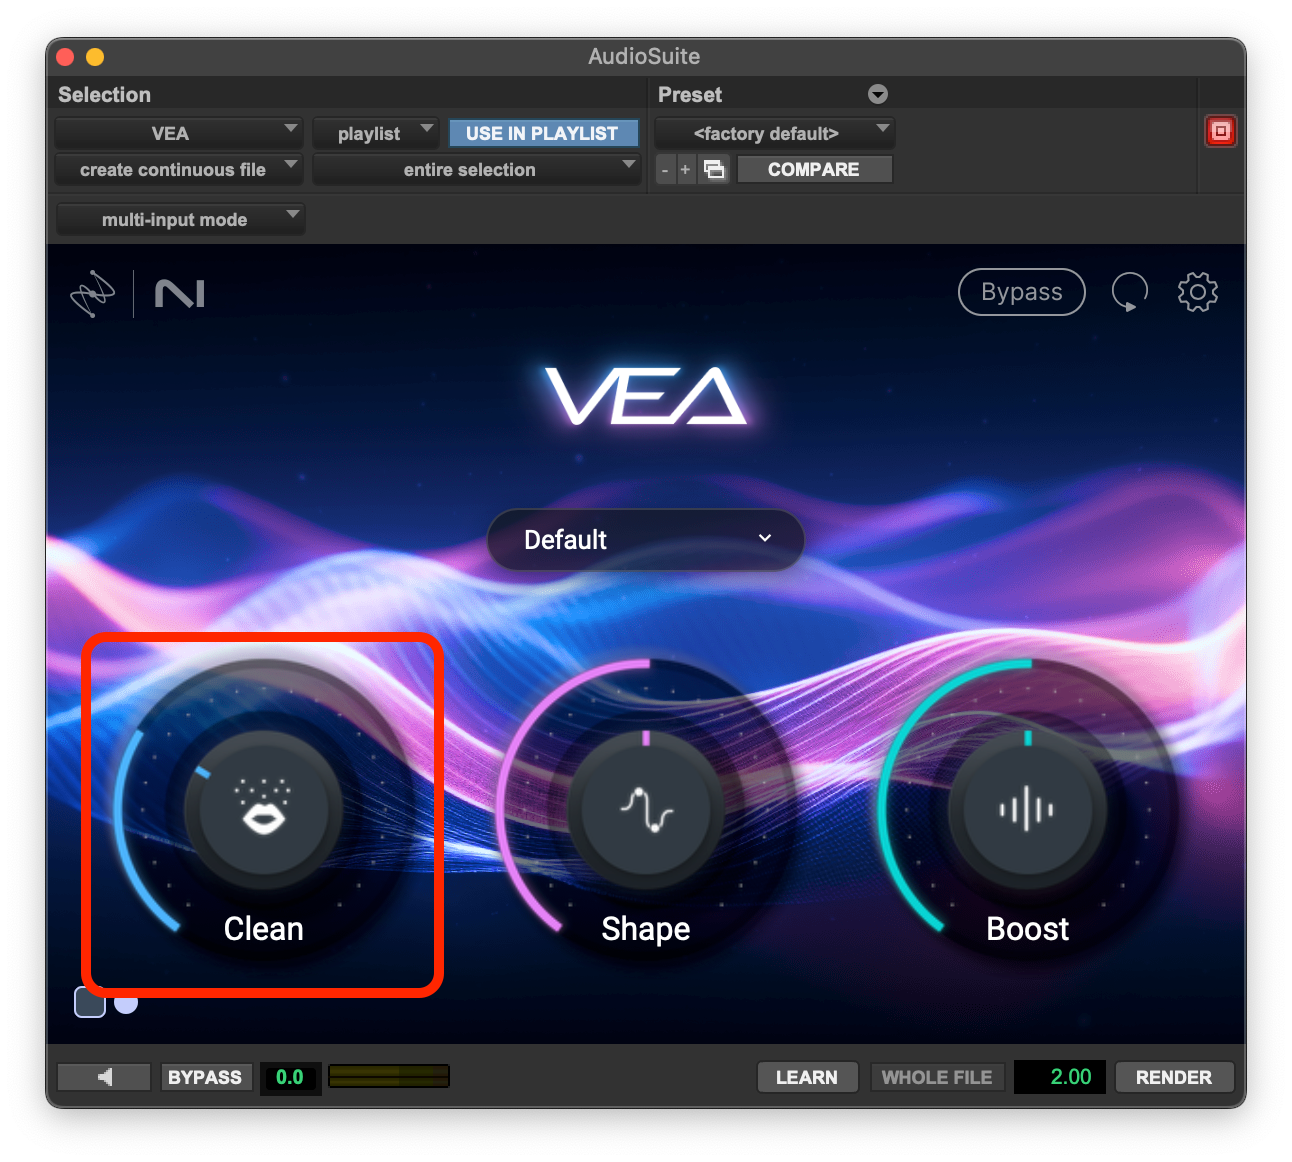The height and width of the screenshot is (1162, 1292).
Task: Open VEA settings gear
Action: [x=1197, y=292]
